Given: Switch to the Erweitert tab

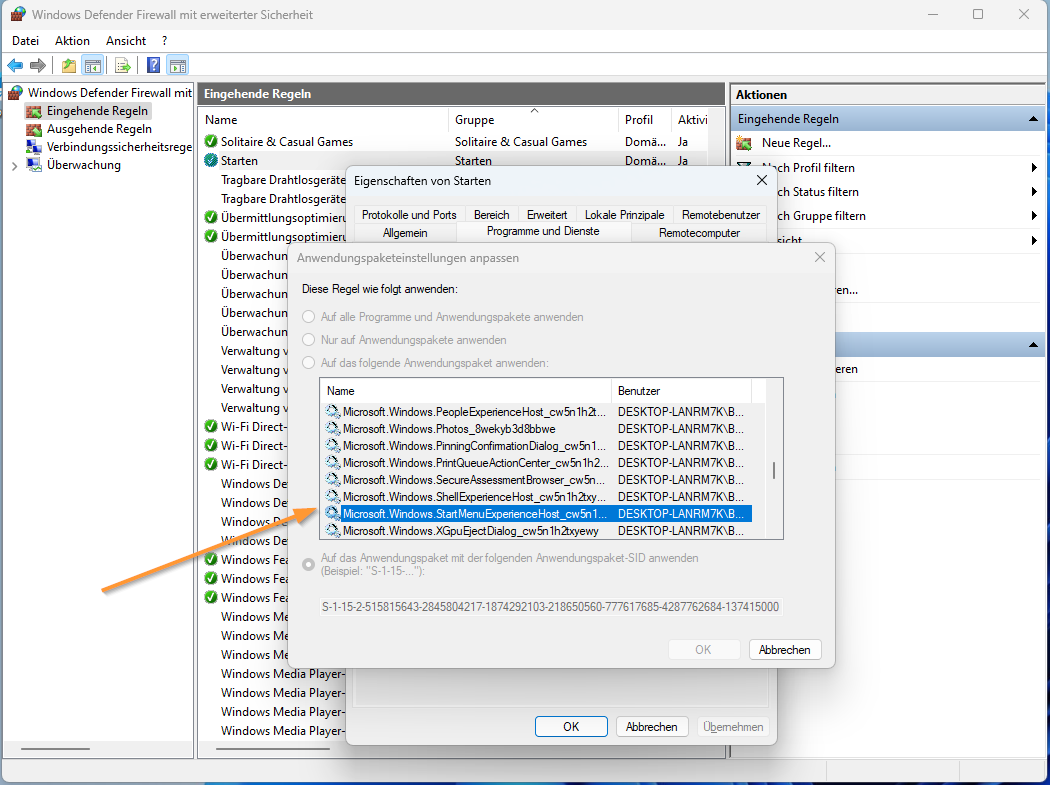Looking at the screenshot, I should coord(547,214).
